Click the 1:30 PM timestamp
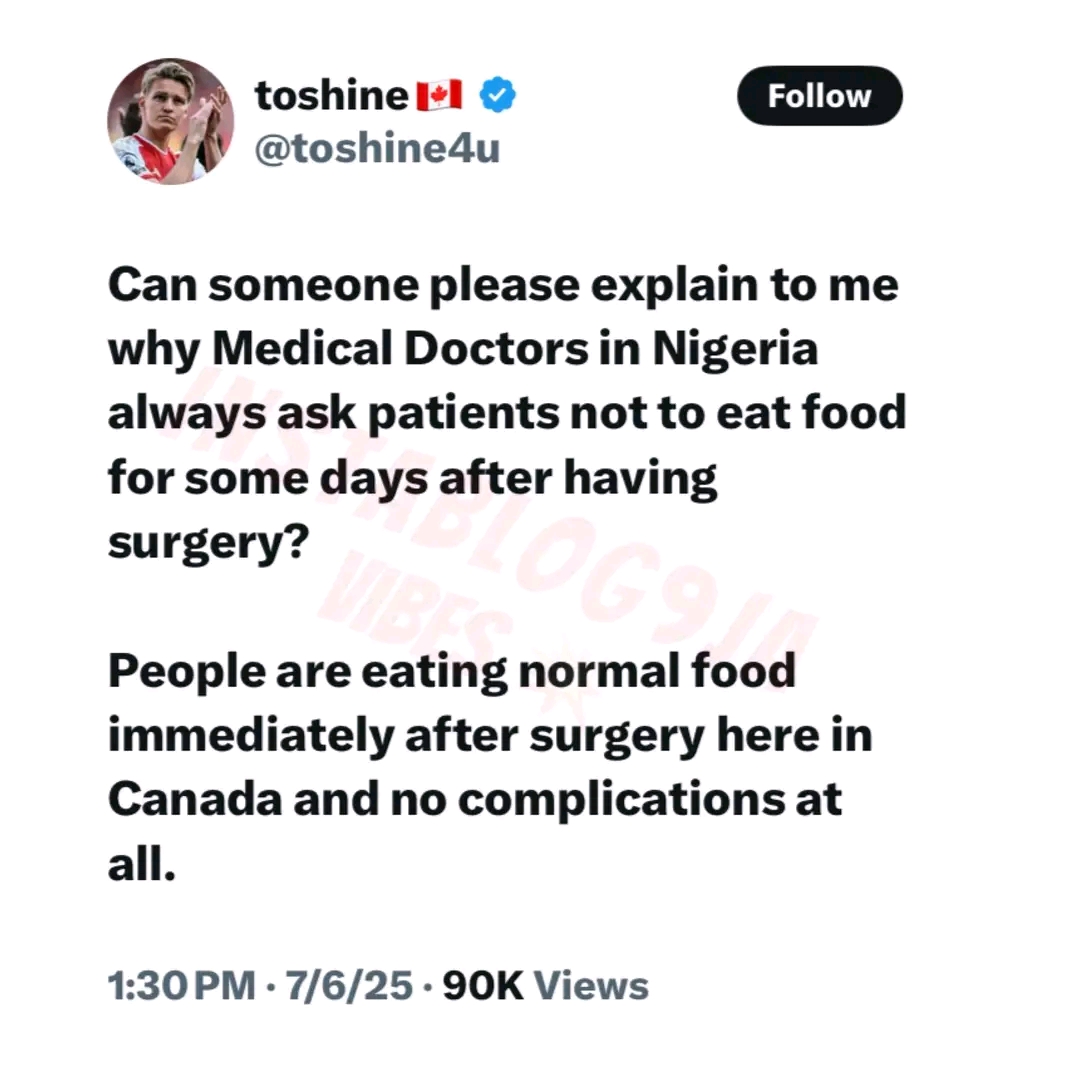 182,985
